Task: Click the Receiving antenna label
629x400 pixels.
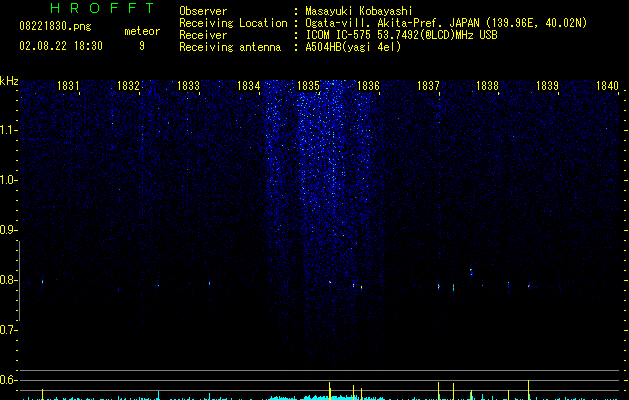Action: (230, 47)
